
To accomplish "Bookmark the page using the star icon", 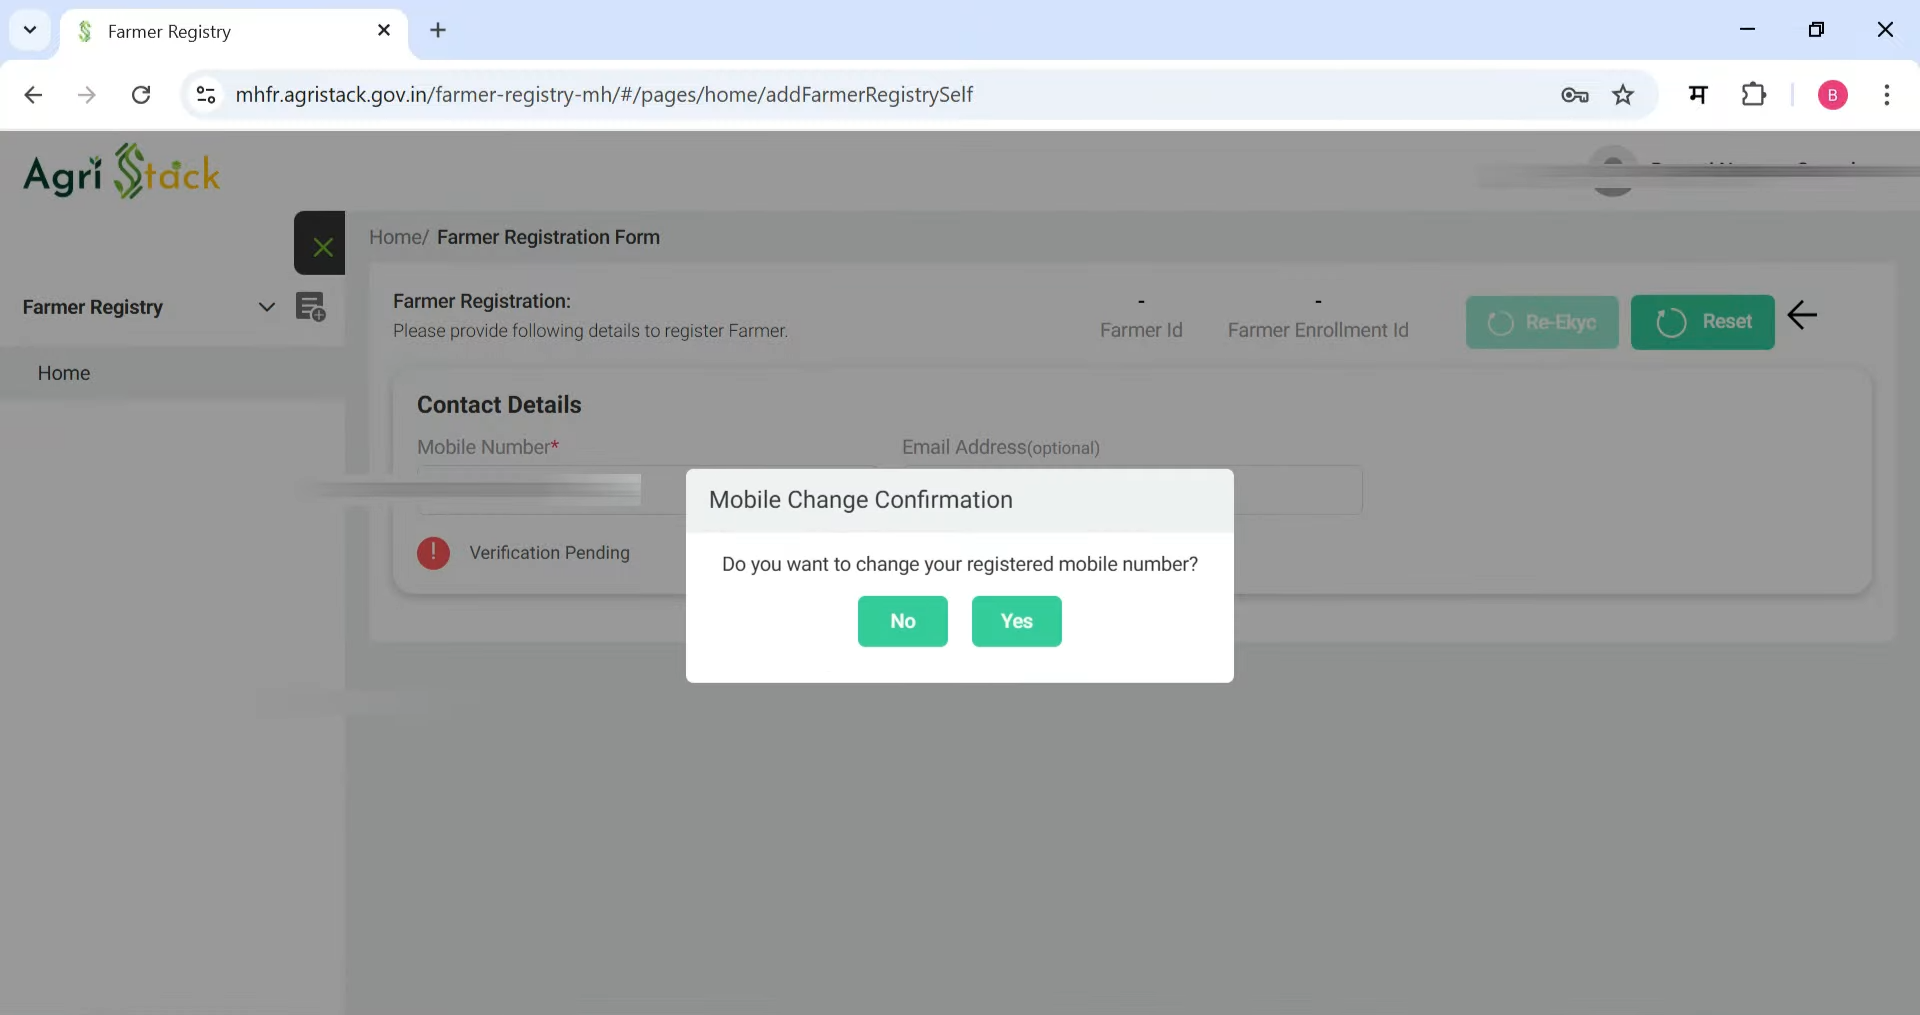I will (x=1624, y=95).
